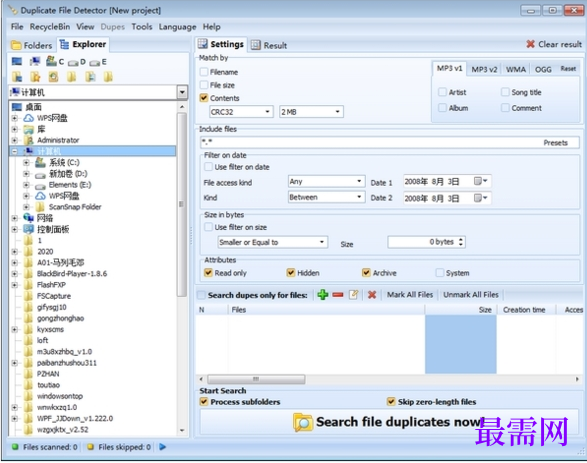Expand the 系统 (C:) drive node

pyautogui.click(x=26, y=162)
